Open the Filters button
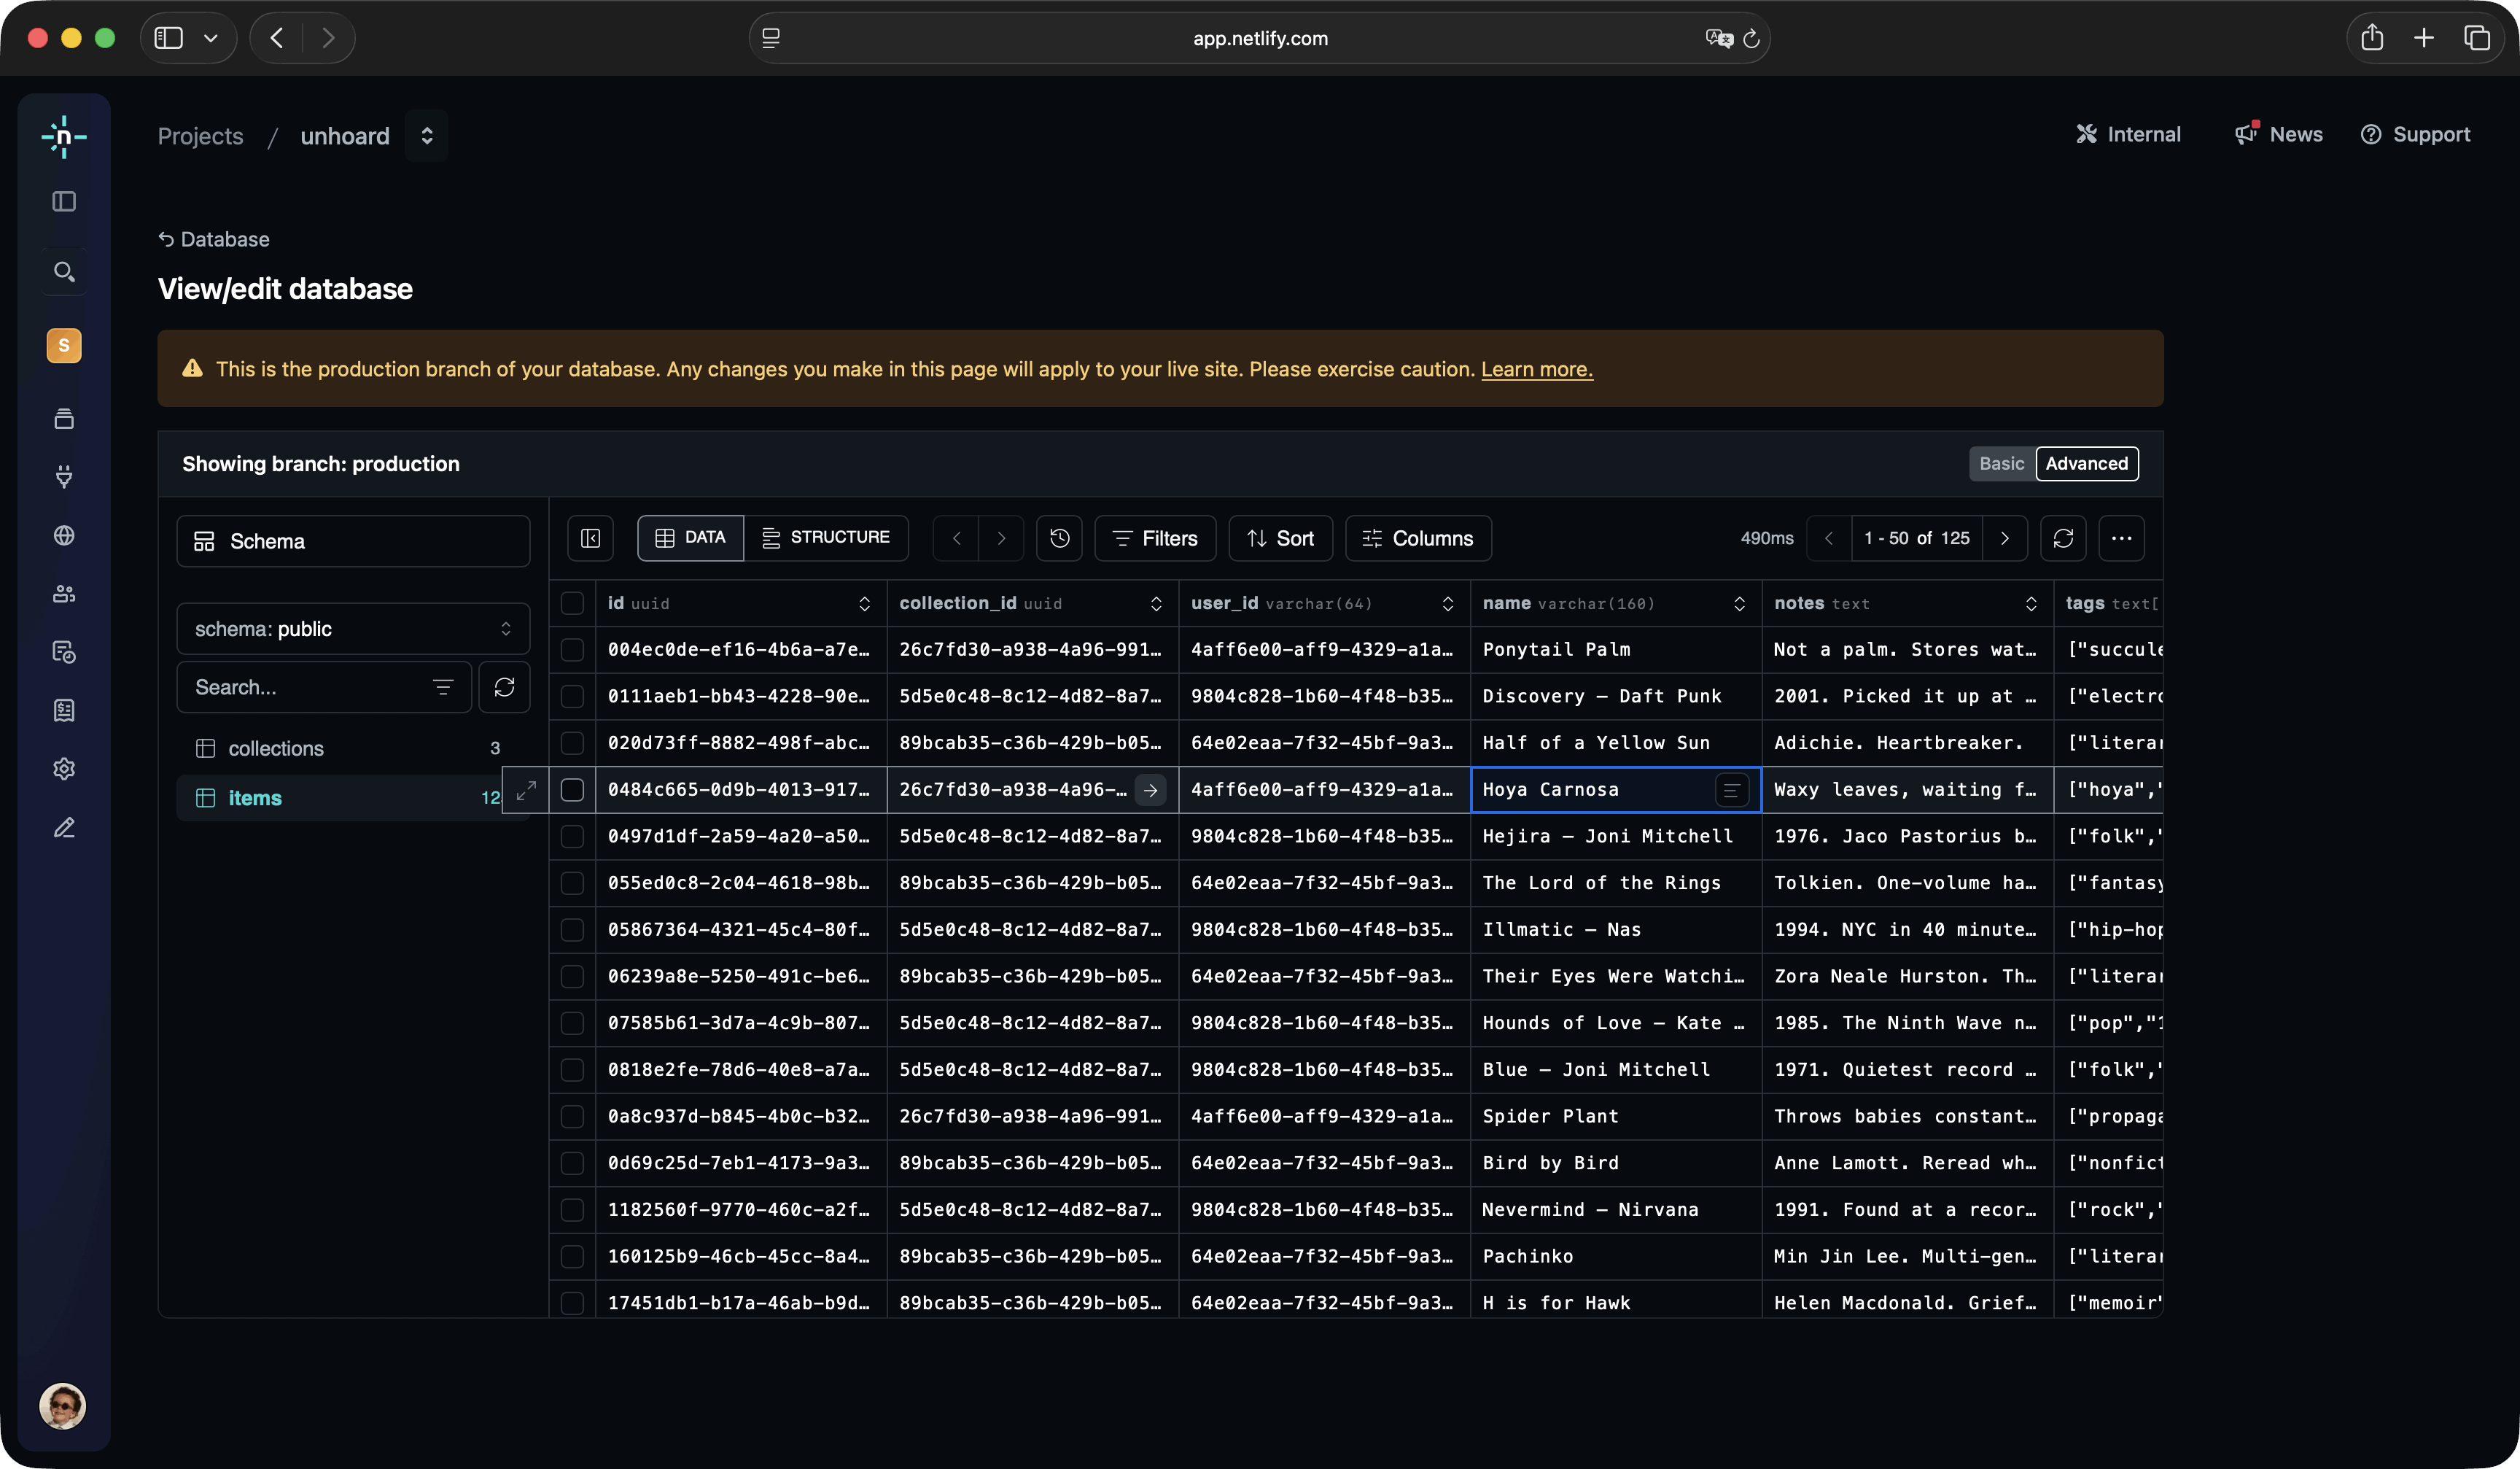2520x1469 pixels. (1155, 539)
